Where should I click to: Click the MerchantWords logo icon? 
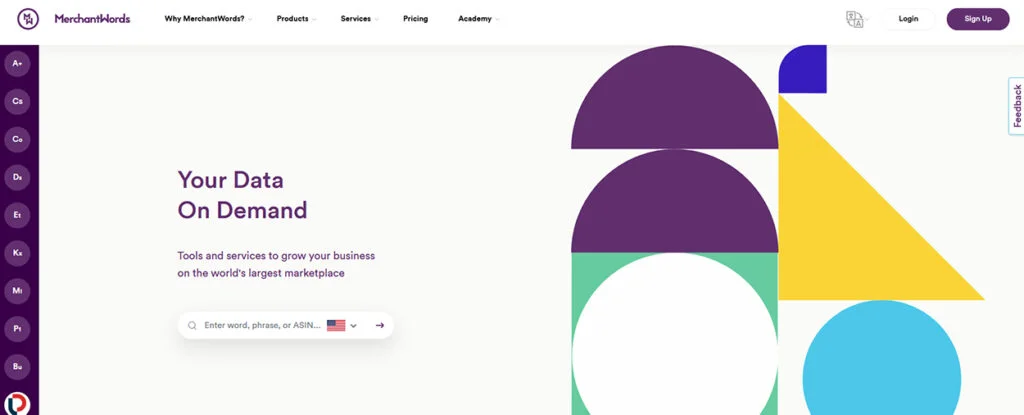pos(28,19)
